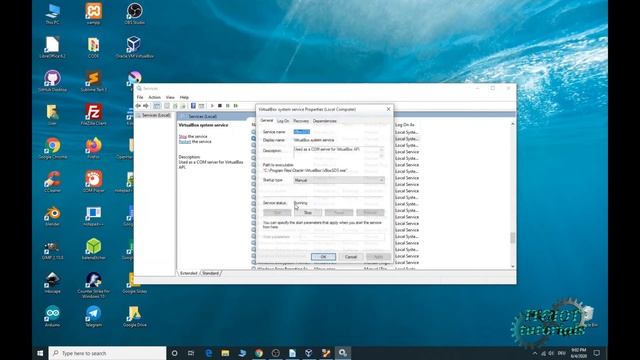
Task: Show hidden system tray icons chevron
Action: point(535,353)
